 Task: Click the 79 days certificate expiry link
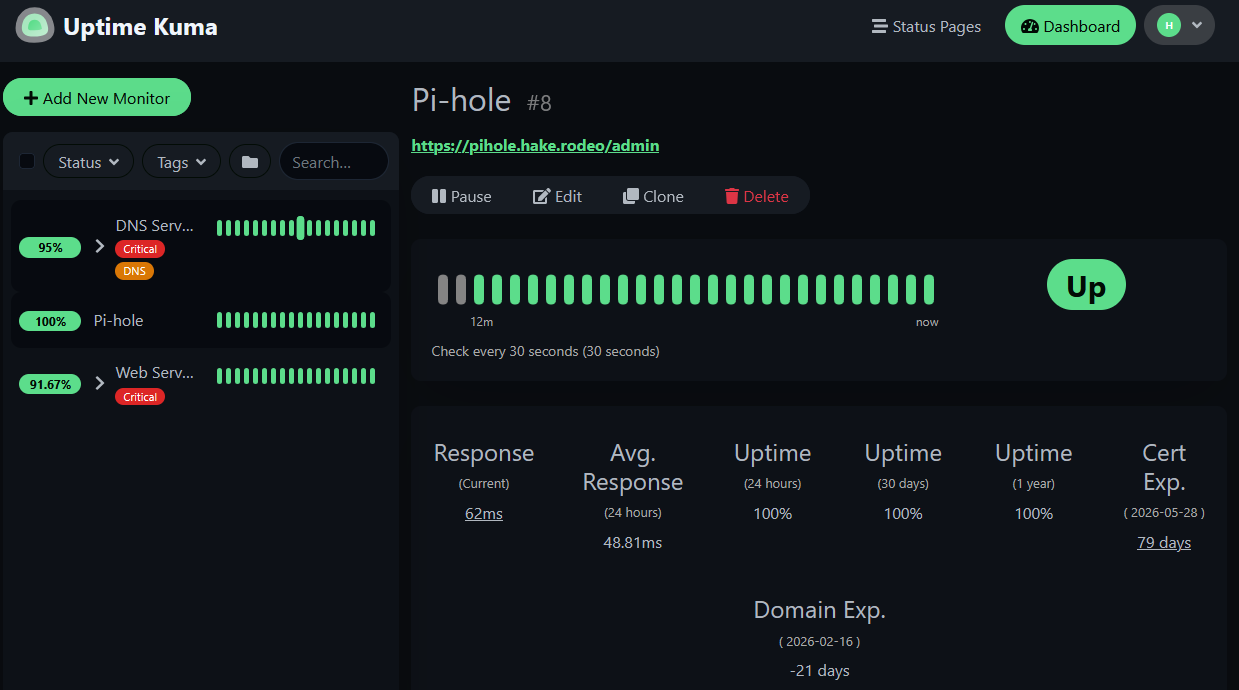[1163, 542]
